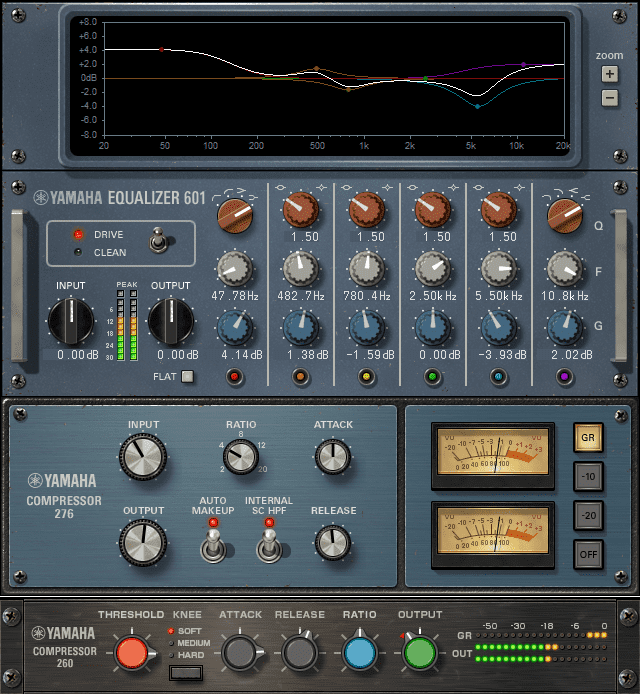
Task: Click the Equalizer 601 OUTPUT knob
Action: click(x=171, y=321)
